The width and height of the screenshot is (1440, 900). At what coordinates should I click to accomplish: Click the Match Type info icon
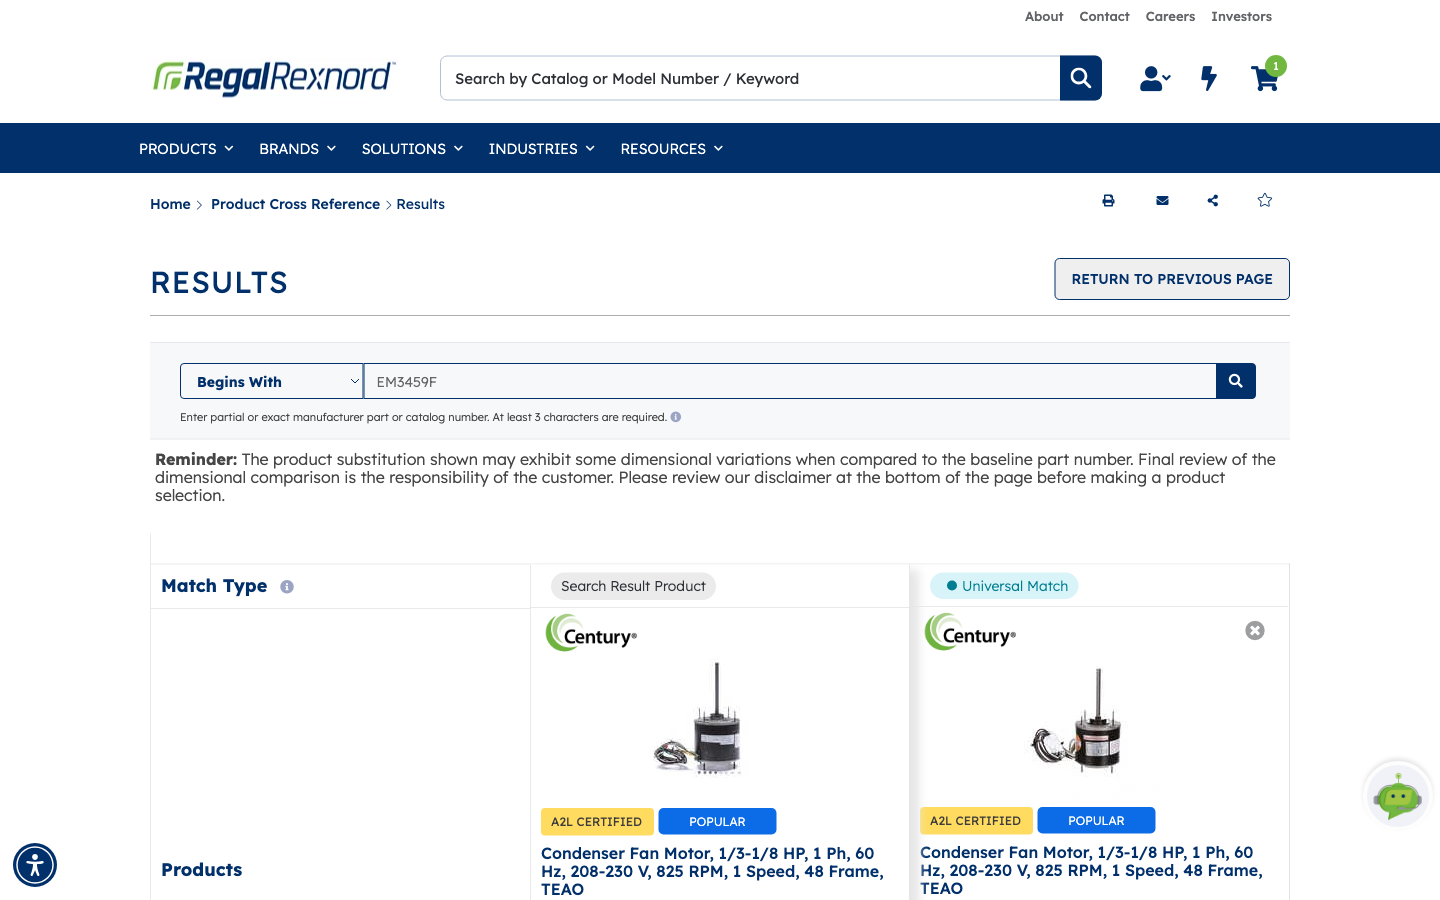coord(287,587)
